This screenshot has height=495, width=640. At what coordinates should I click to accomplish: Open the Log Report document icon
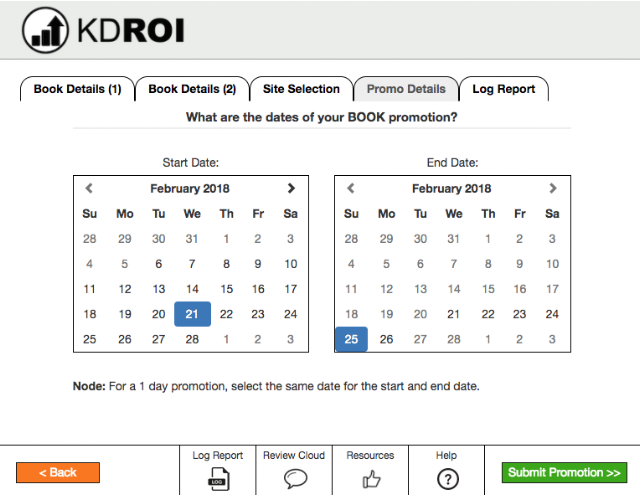(x=218, y=479)
